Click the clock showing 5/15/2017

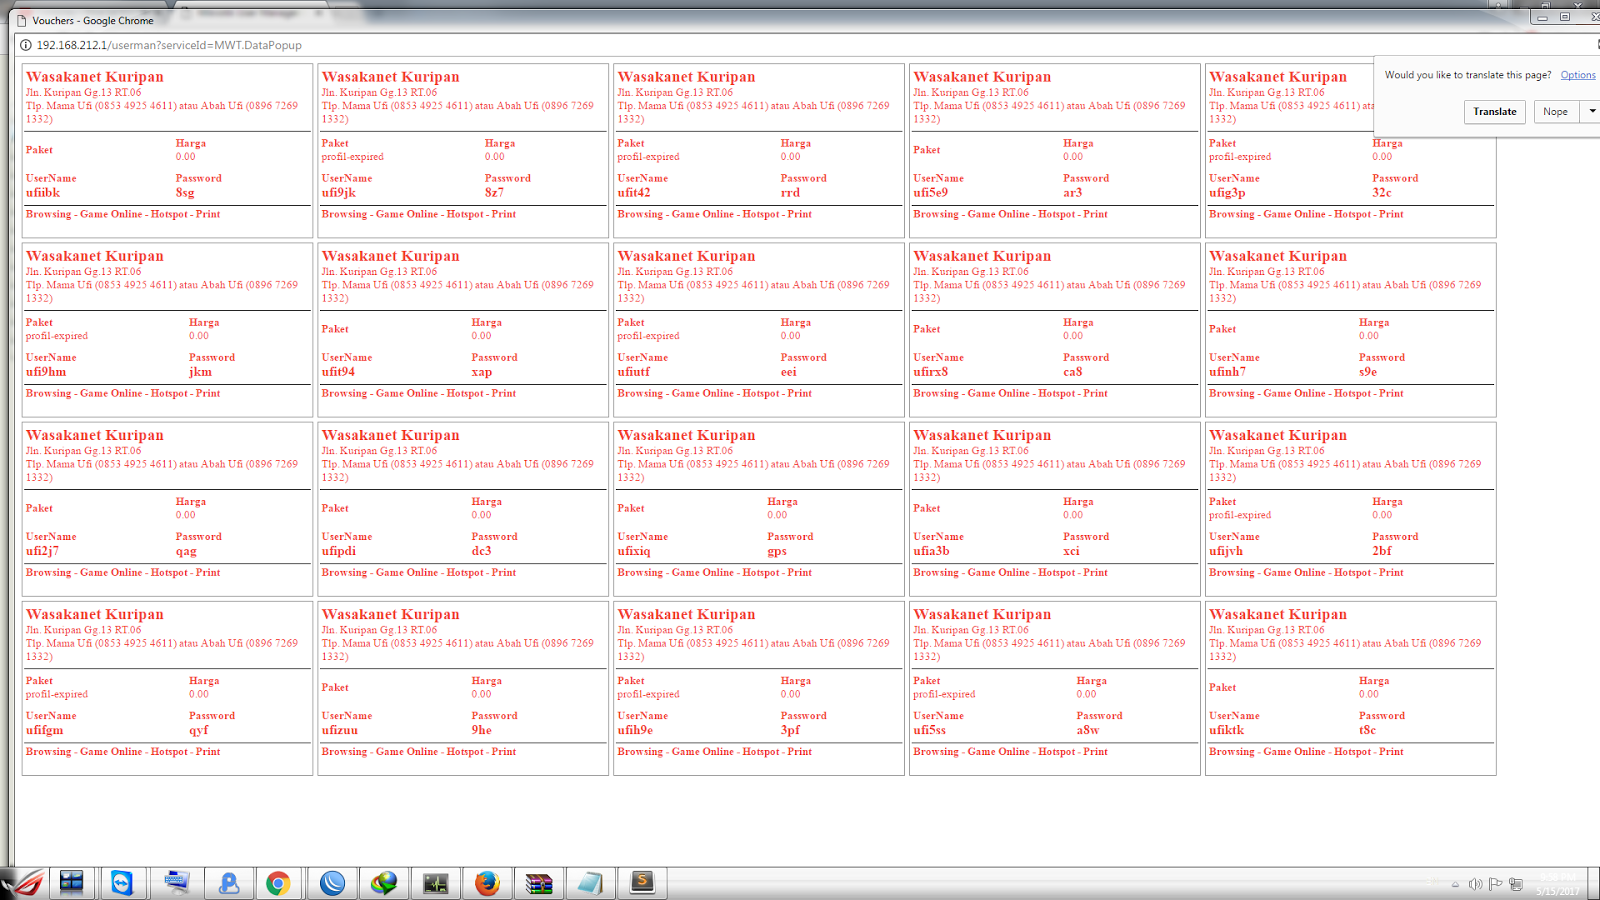pos(1559,884)
